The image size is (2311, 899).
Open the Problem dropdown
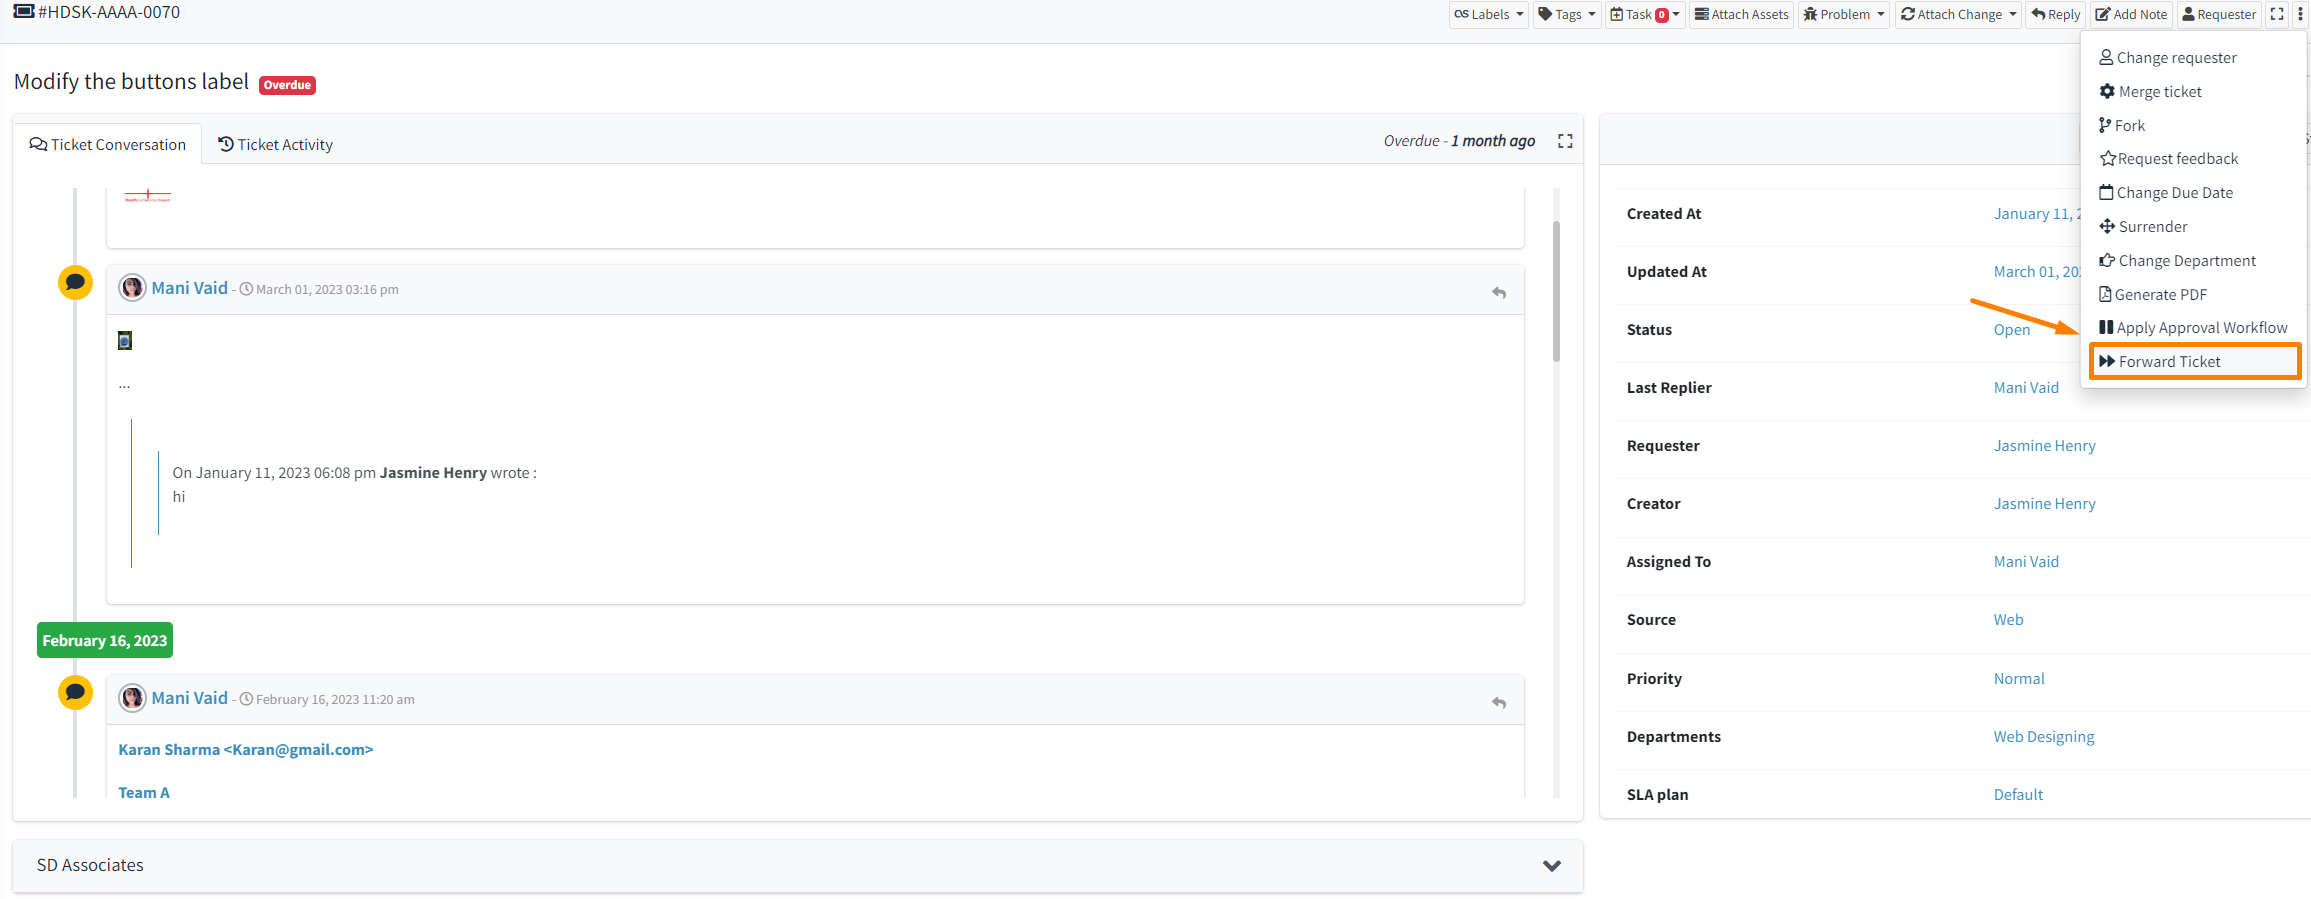1843,14
